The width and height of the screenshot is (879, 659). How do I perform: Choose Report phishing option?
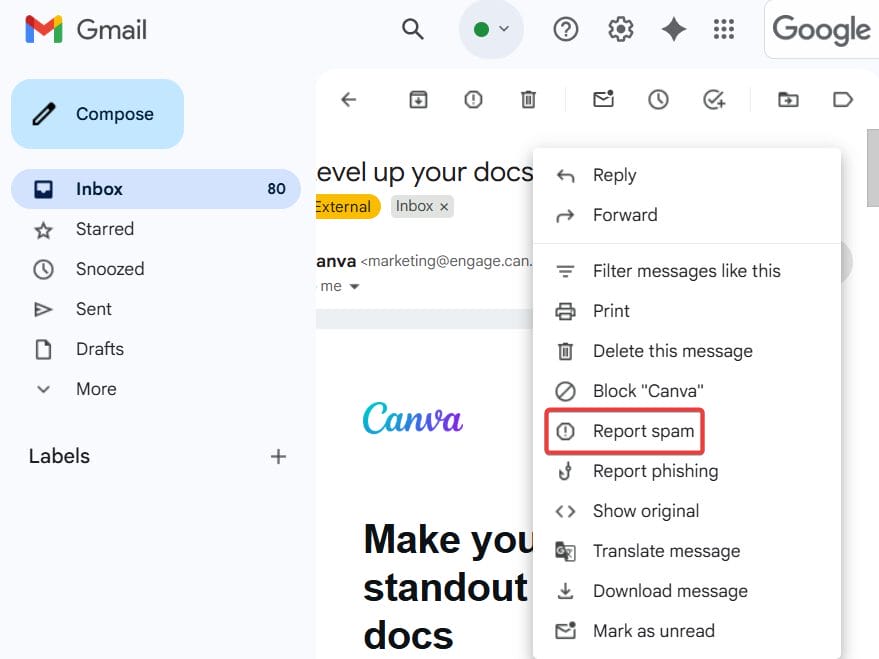click(x=687, y=471)
